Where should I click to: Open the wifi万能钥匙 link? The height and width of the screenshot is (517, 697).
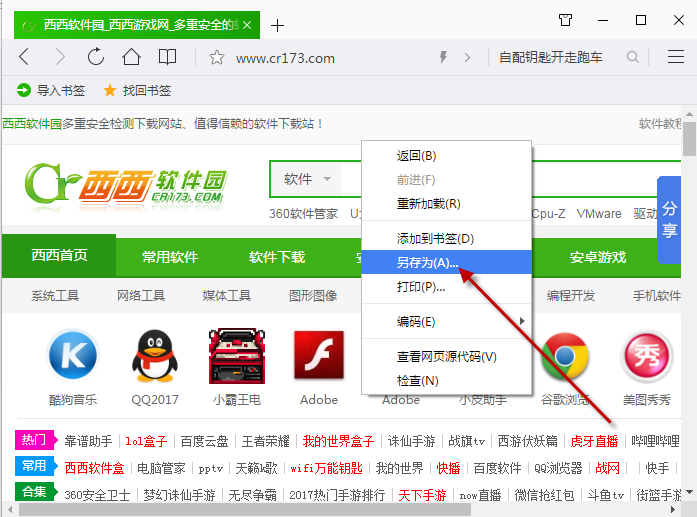tap(326, 468)
